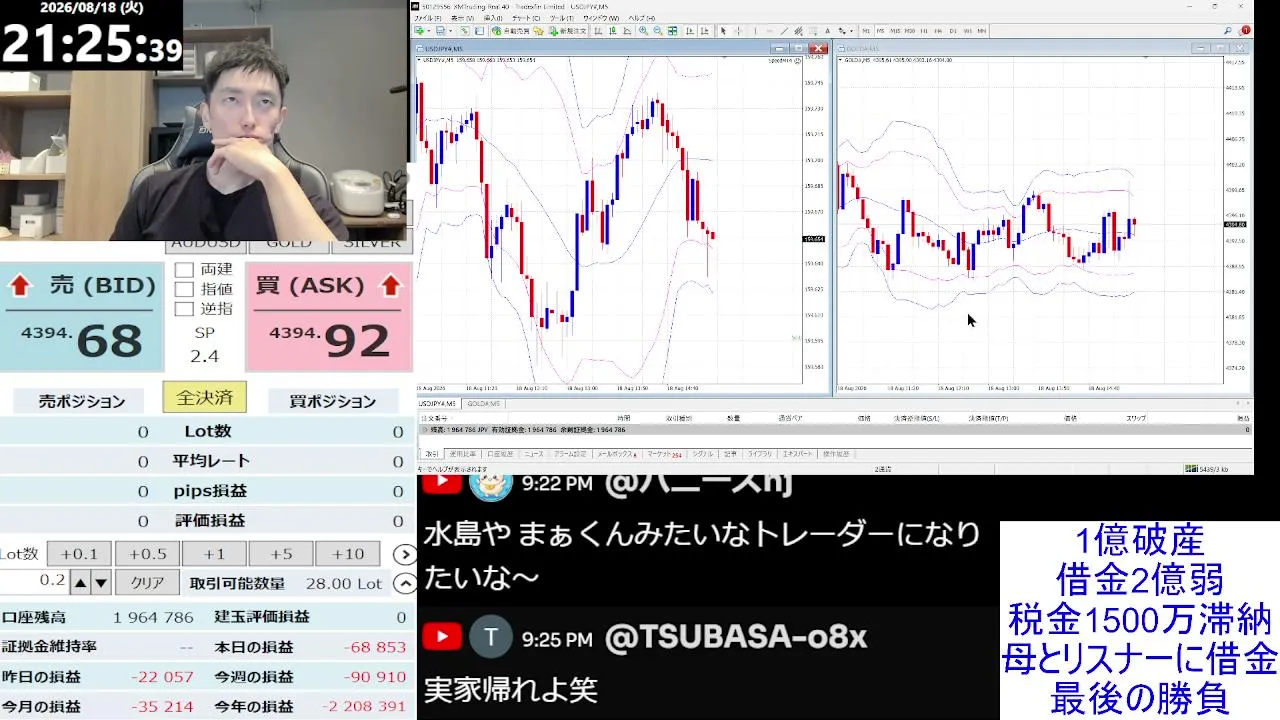Toggle the Market Watch panel icon
Viewport: 1280px width, 720px height.
pyautogui.click(x=465, y=31)
